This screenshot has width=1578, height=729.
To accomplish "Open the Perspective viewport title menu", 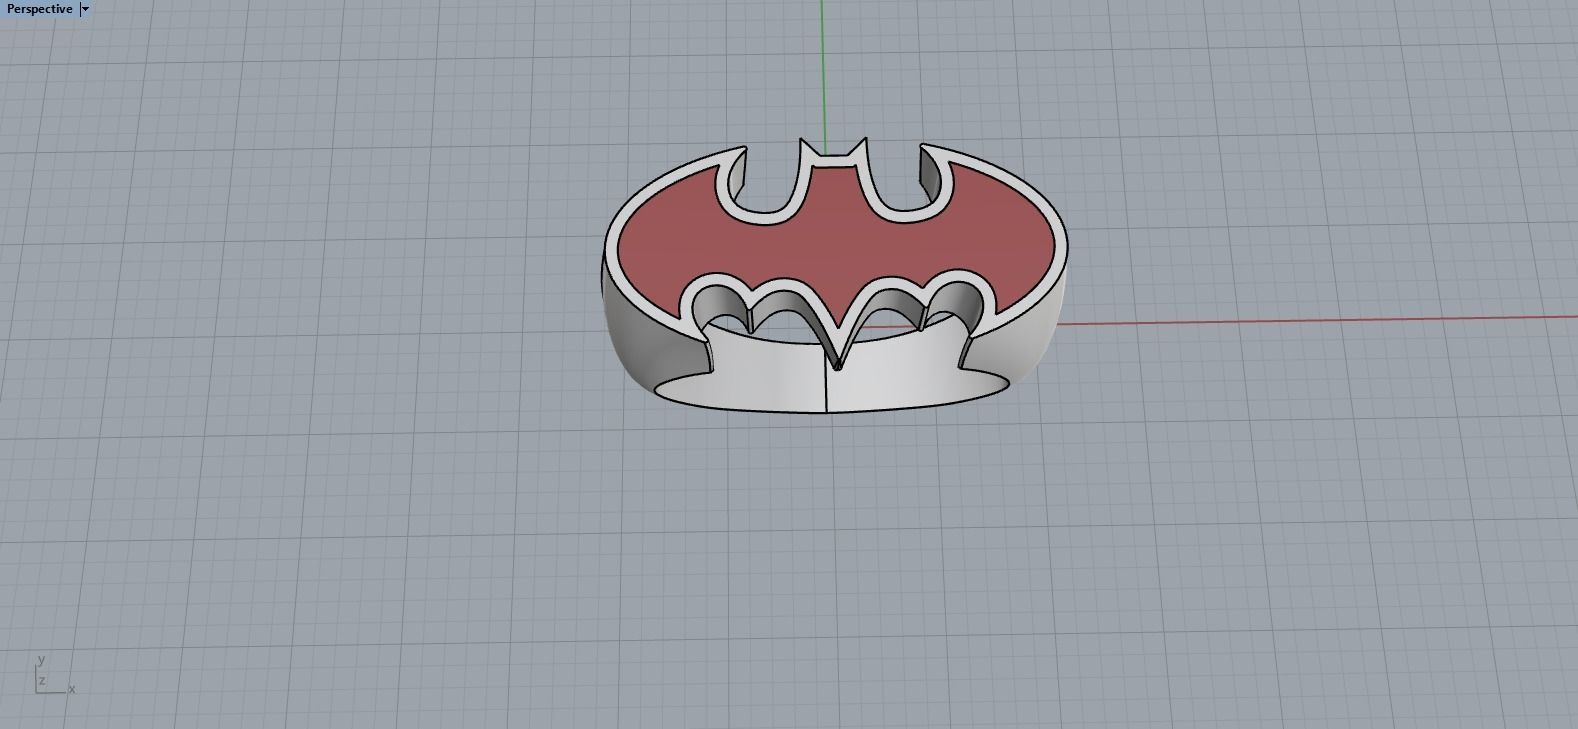I will click(x=39, y=9).
